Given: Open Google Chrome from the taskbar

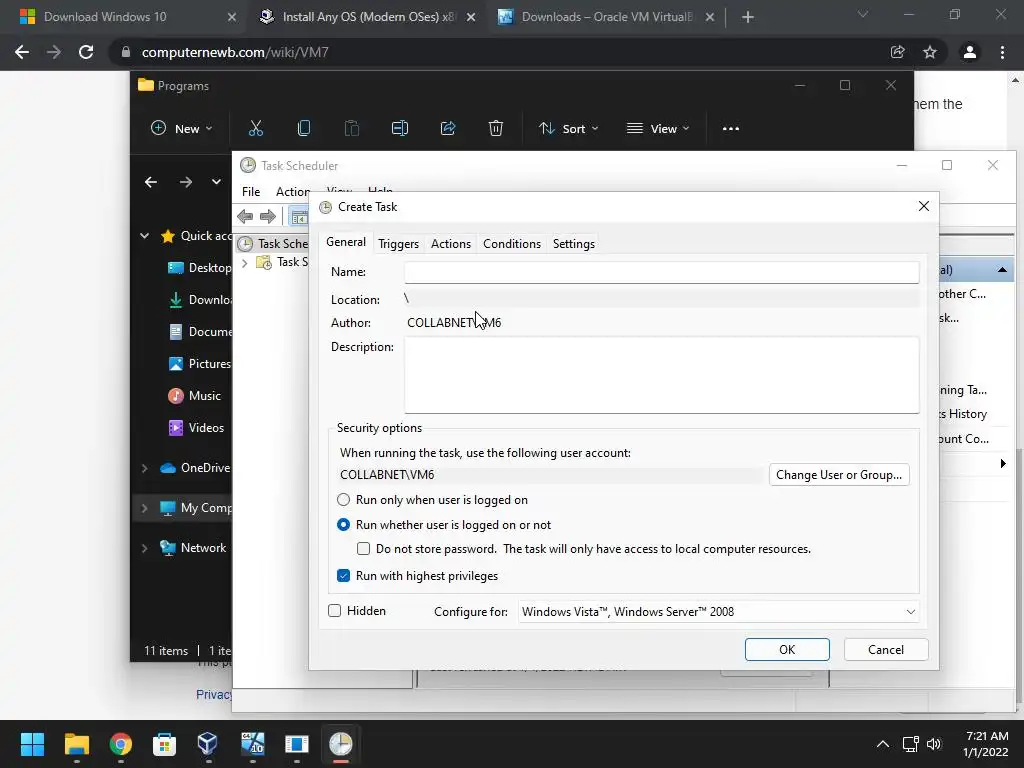Looking at the screenshot, I should click(121, 744).
